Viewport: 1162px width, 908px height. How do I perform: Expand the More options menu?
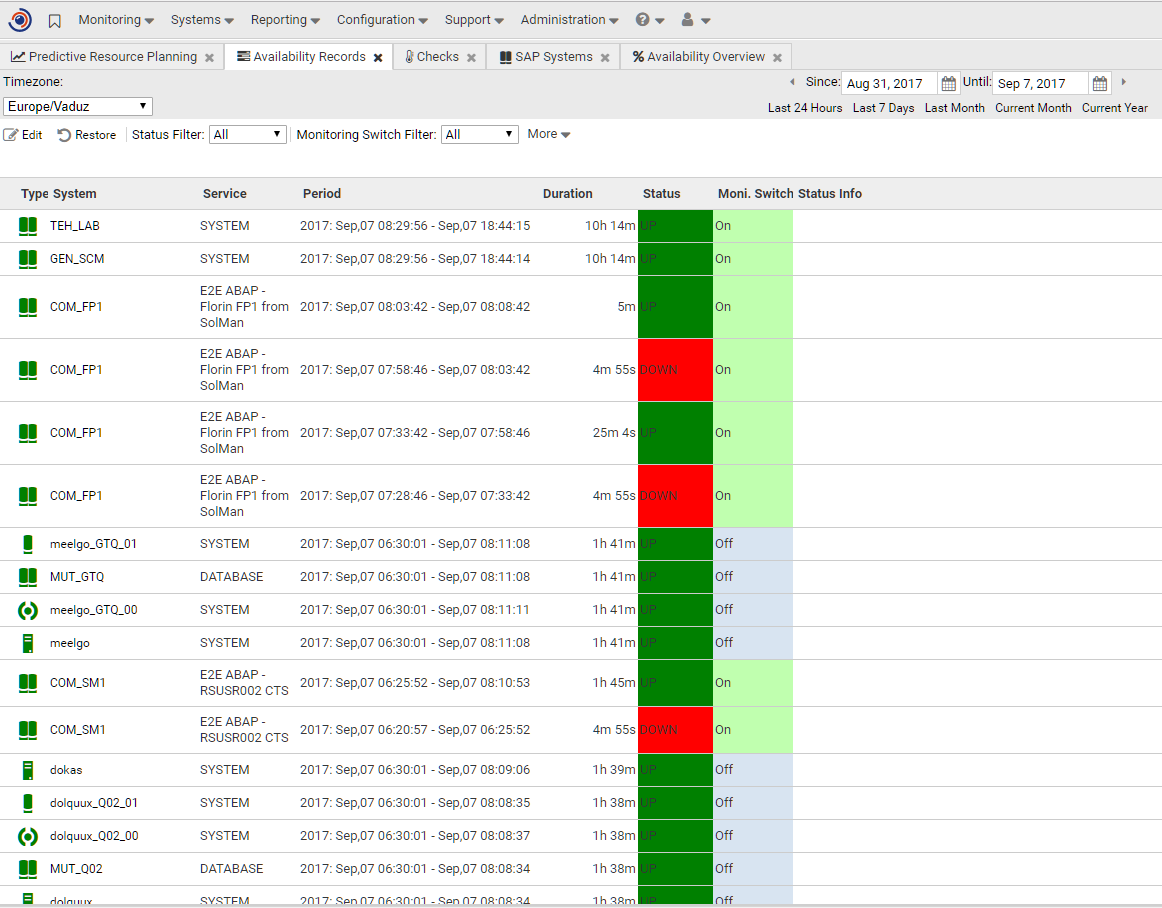point(548,134)
